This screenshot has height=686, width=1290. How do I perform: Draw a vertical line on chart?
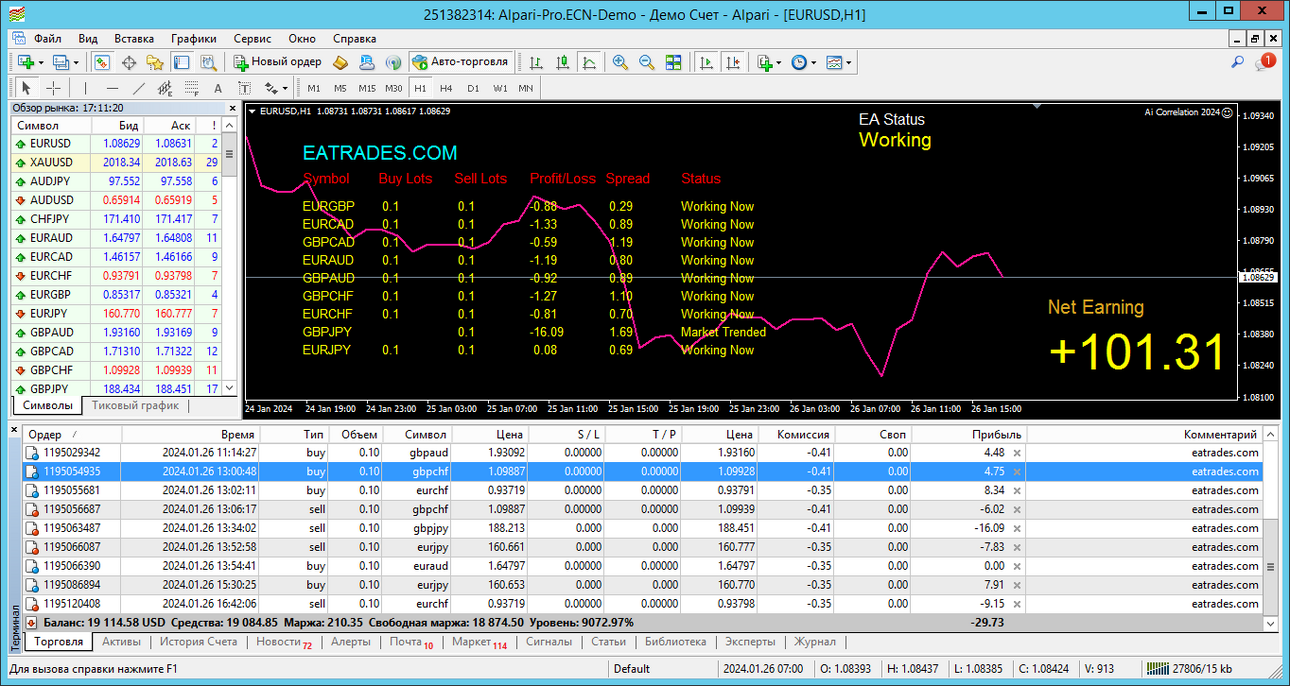(87, 88)
